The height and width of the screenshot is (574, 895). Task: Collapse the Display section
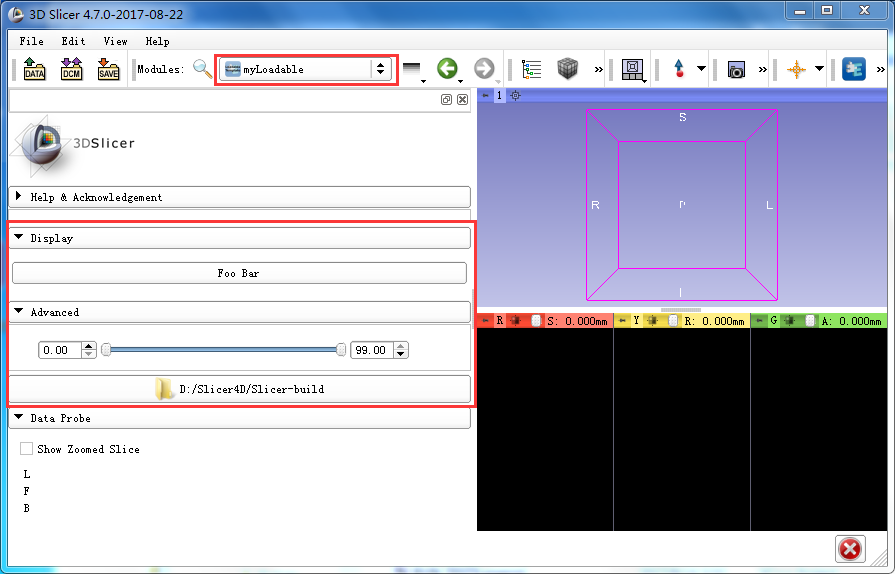tap(240, 238)
